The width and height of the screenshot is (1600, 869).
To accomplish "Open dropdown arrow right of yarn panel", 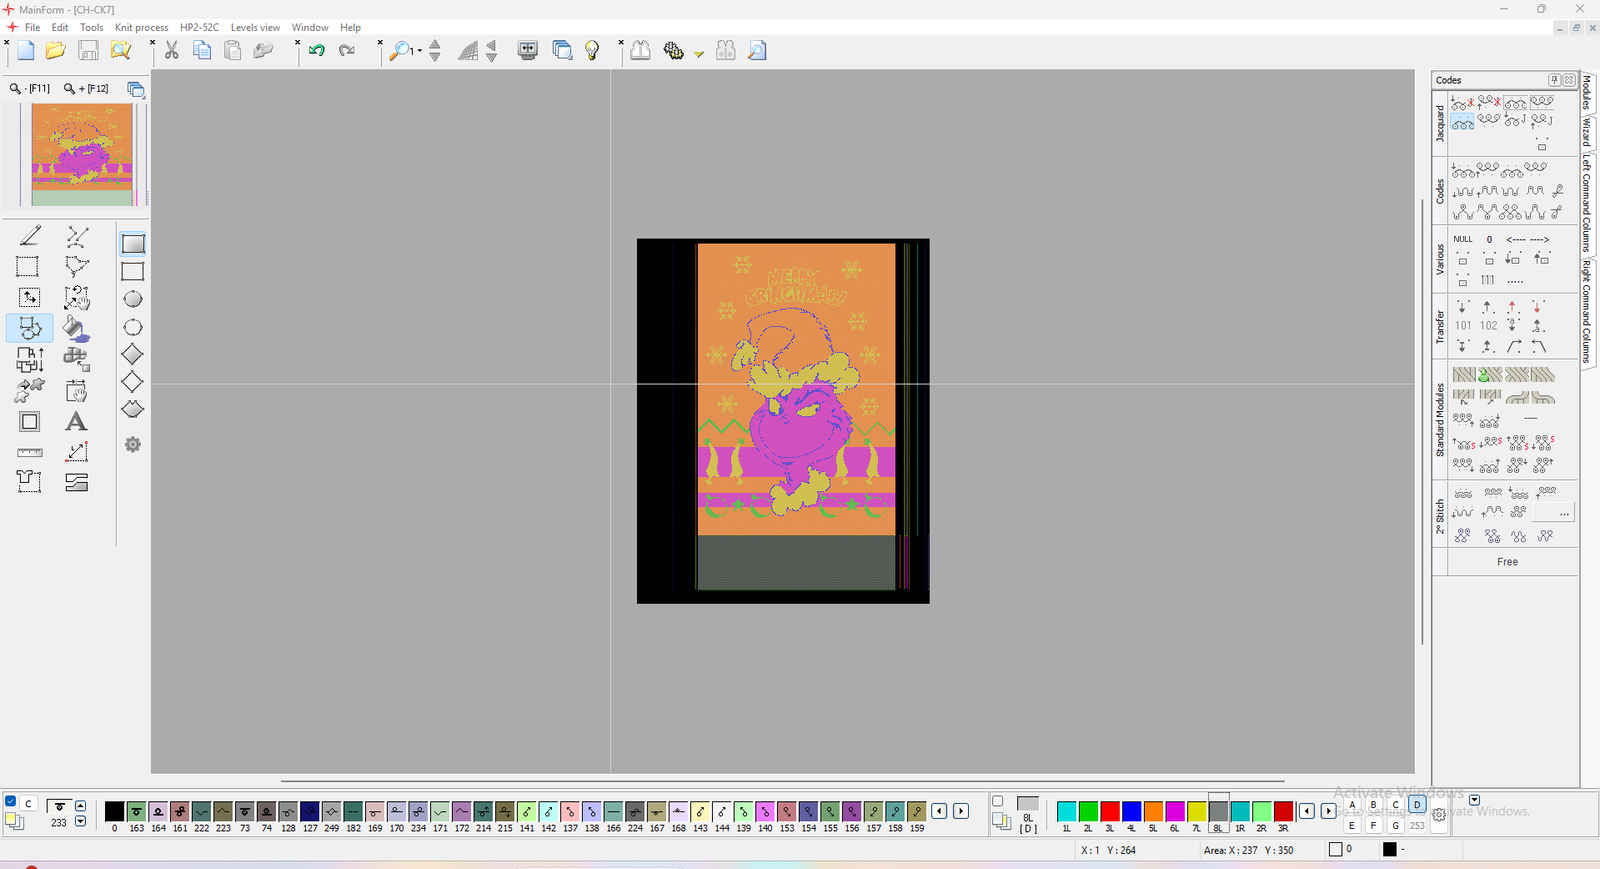I will coord(1474,800).
